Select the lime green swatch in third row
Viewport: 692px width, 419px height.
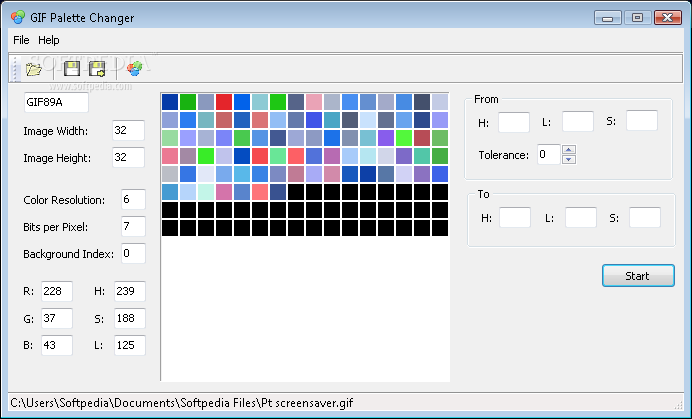pyautogui.click(x=404, y=138)
